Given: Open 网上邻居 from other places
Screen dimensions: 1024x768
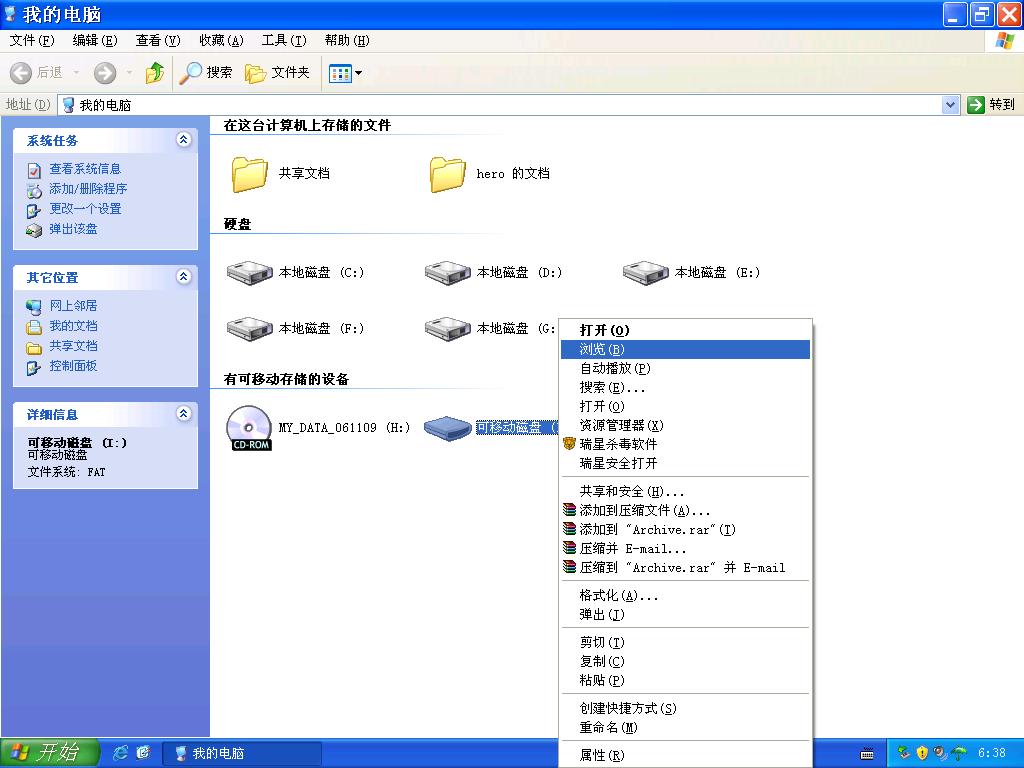Looking at the screenshot, I should [x=73, y=306].
